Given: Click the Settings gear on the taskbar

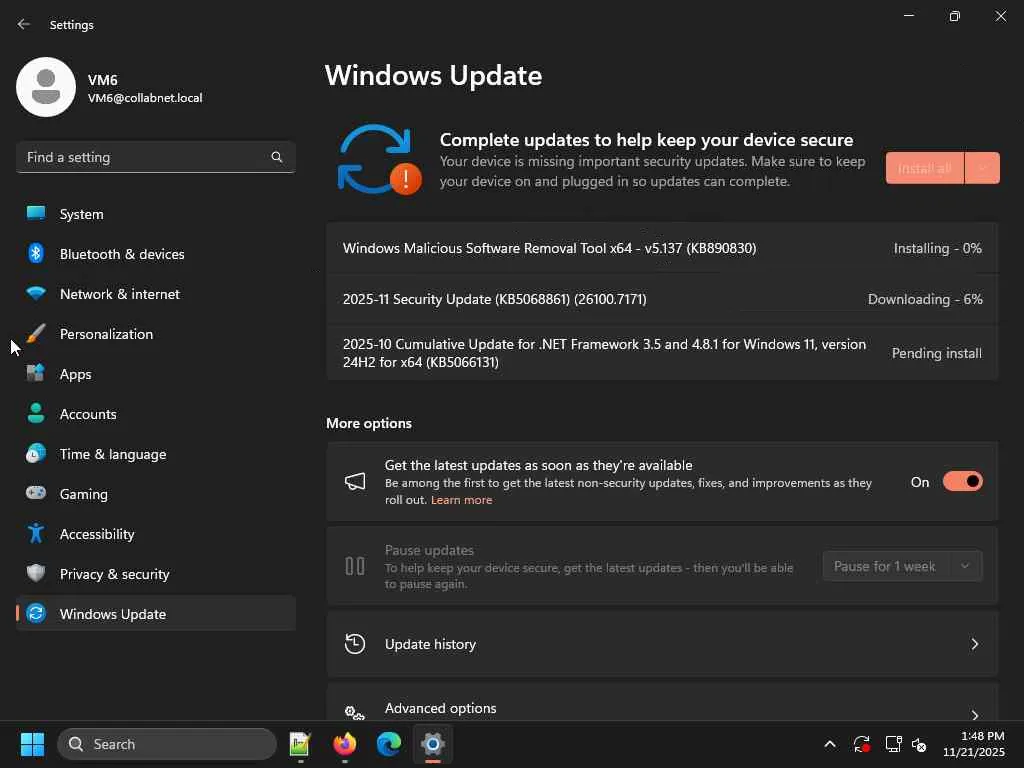Looking at the screenshot, I should 432,744.
